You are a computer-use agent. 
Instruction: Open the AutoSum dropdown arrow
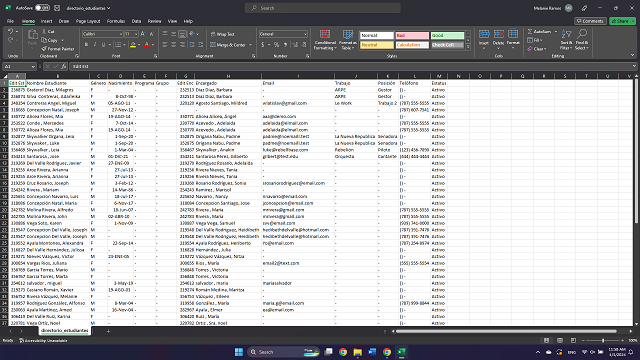pyautogui.click(x=556, y=31)
